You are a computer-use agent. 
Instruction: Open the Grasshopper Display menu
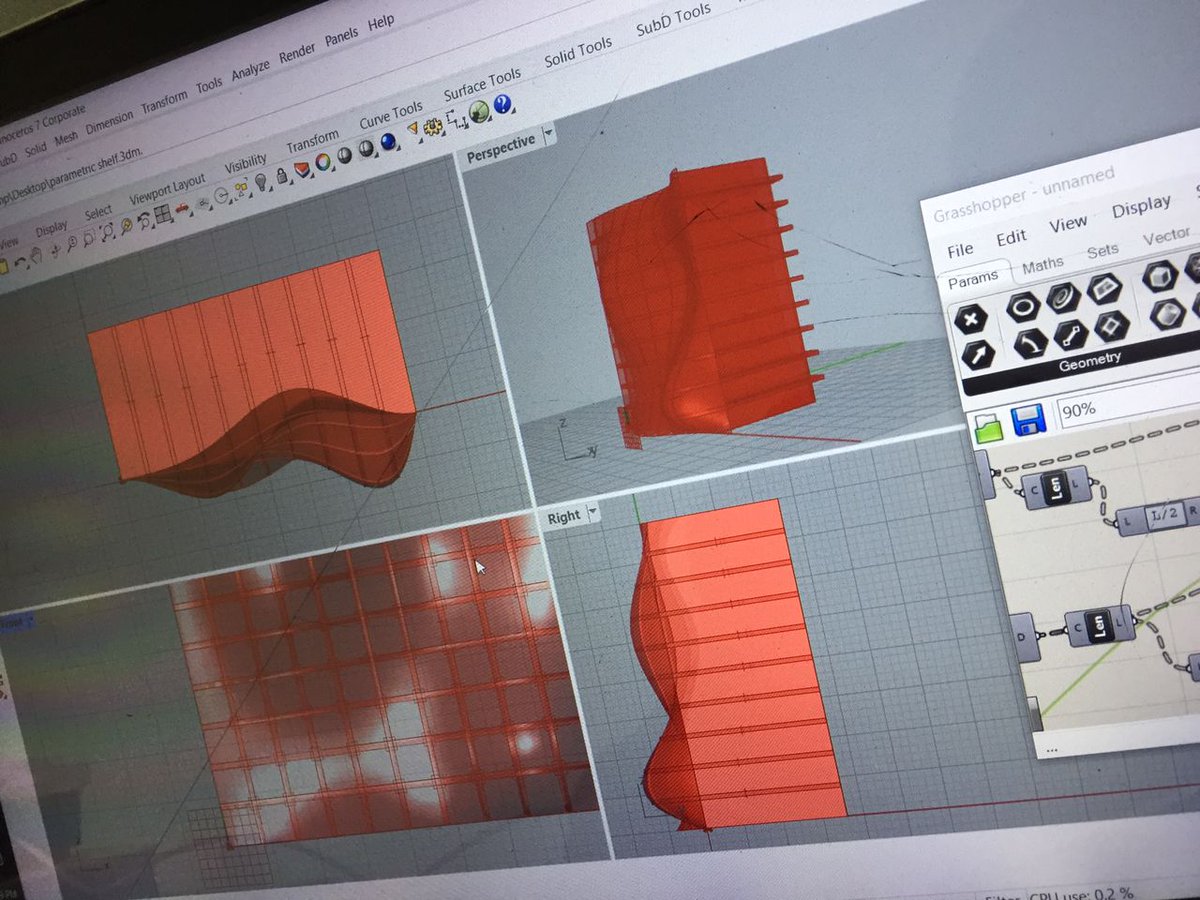[1141, 208]
